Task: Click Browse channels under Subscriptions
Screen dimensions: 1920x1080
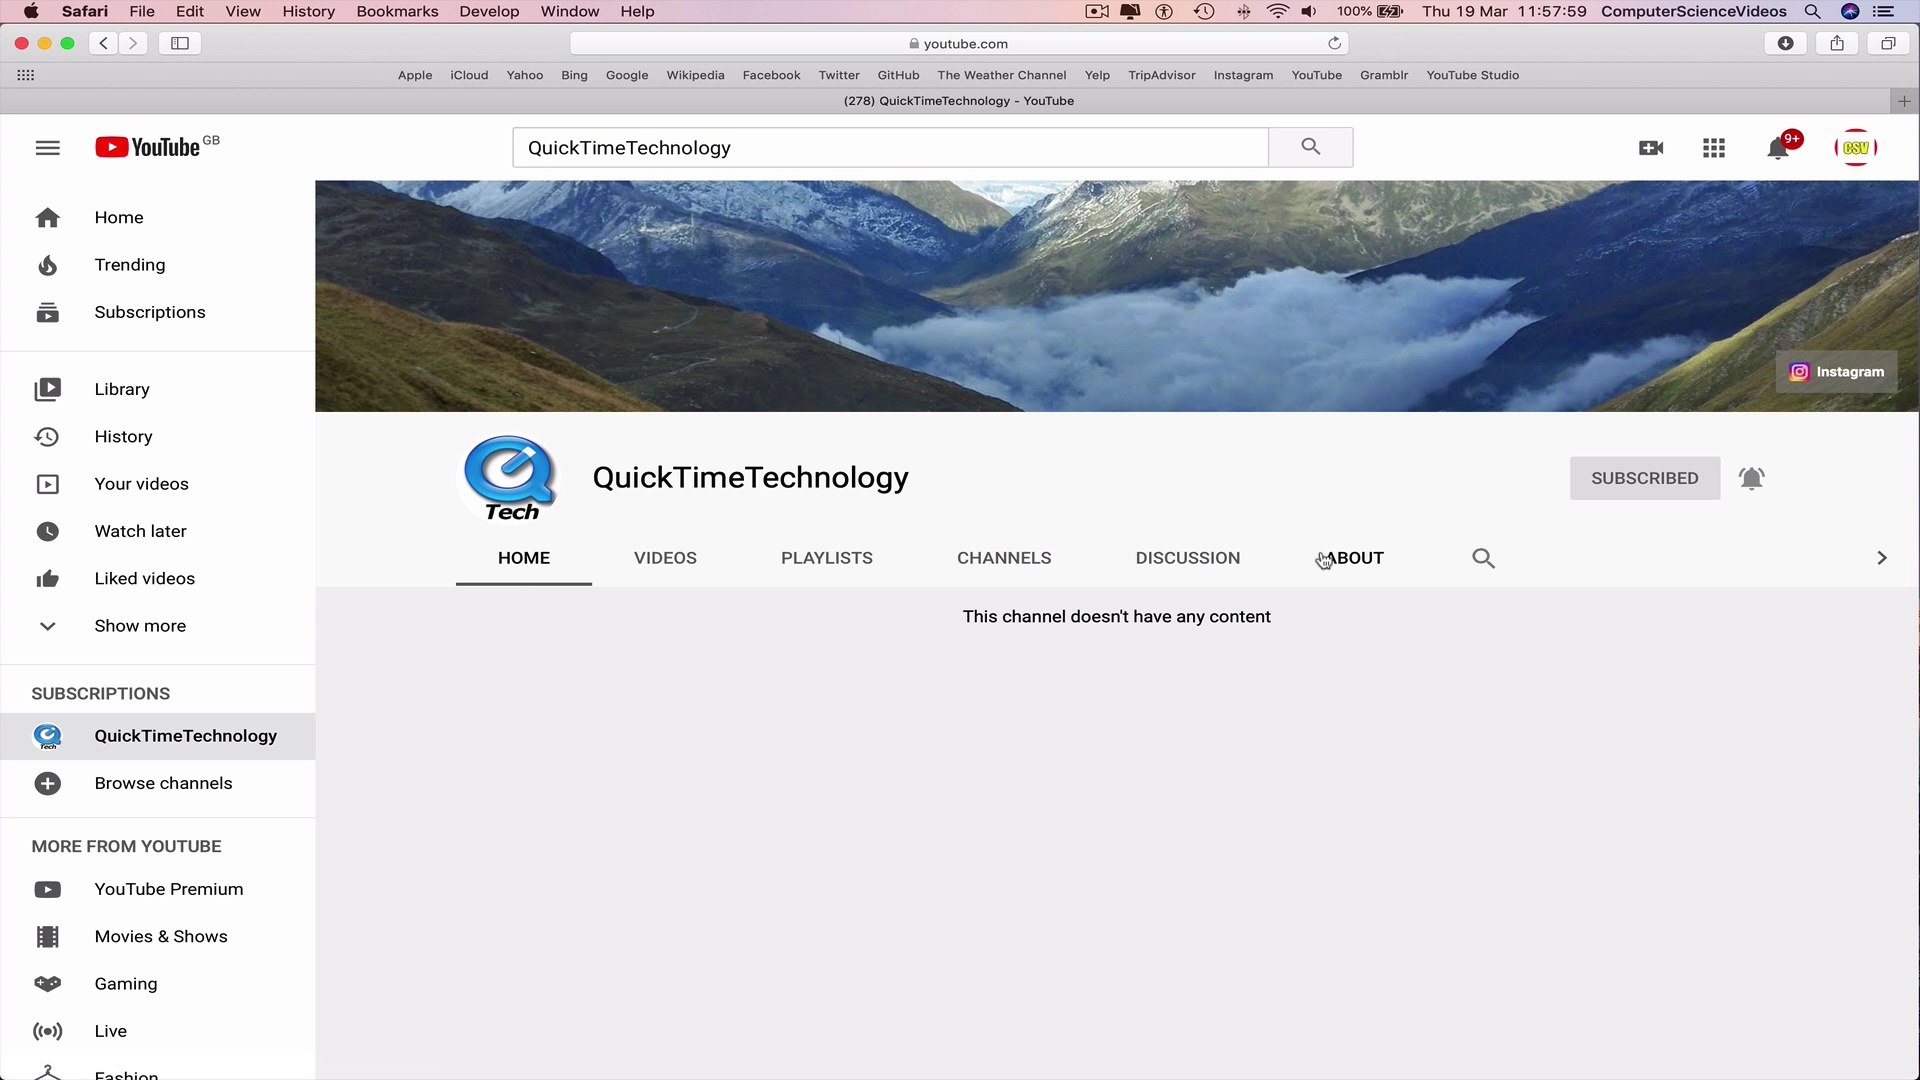Action: click(x=163, y=783)
